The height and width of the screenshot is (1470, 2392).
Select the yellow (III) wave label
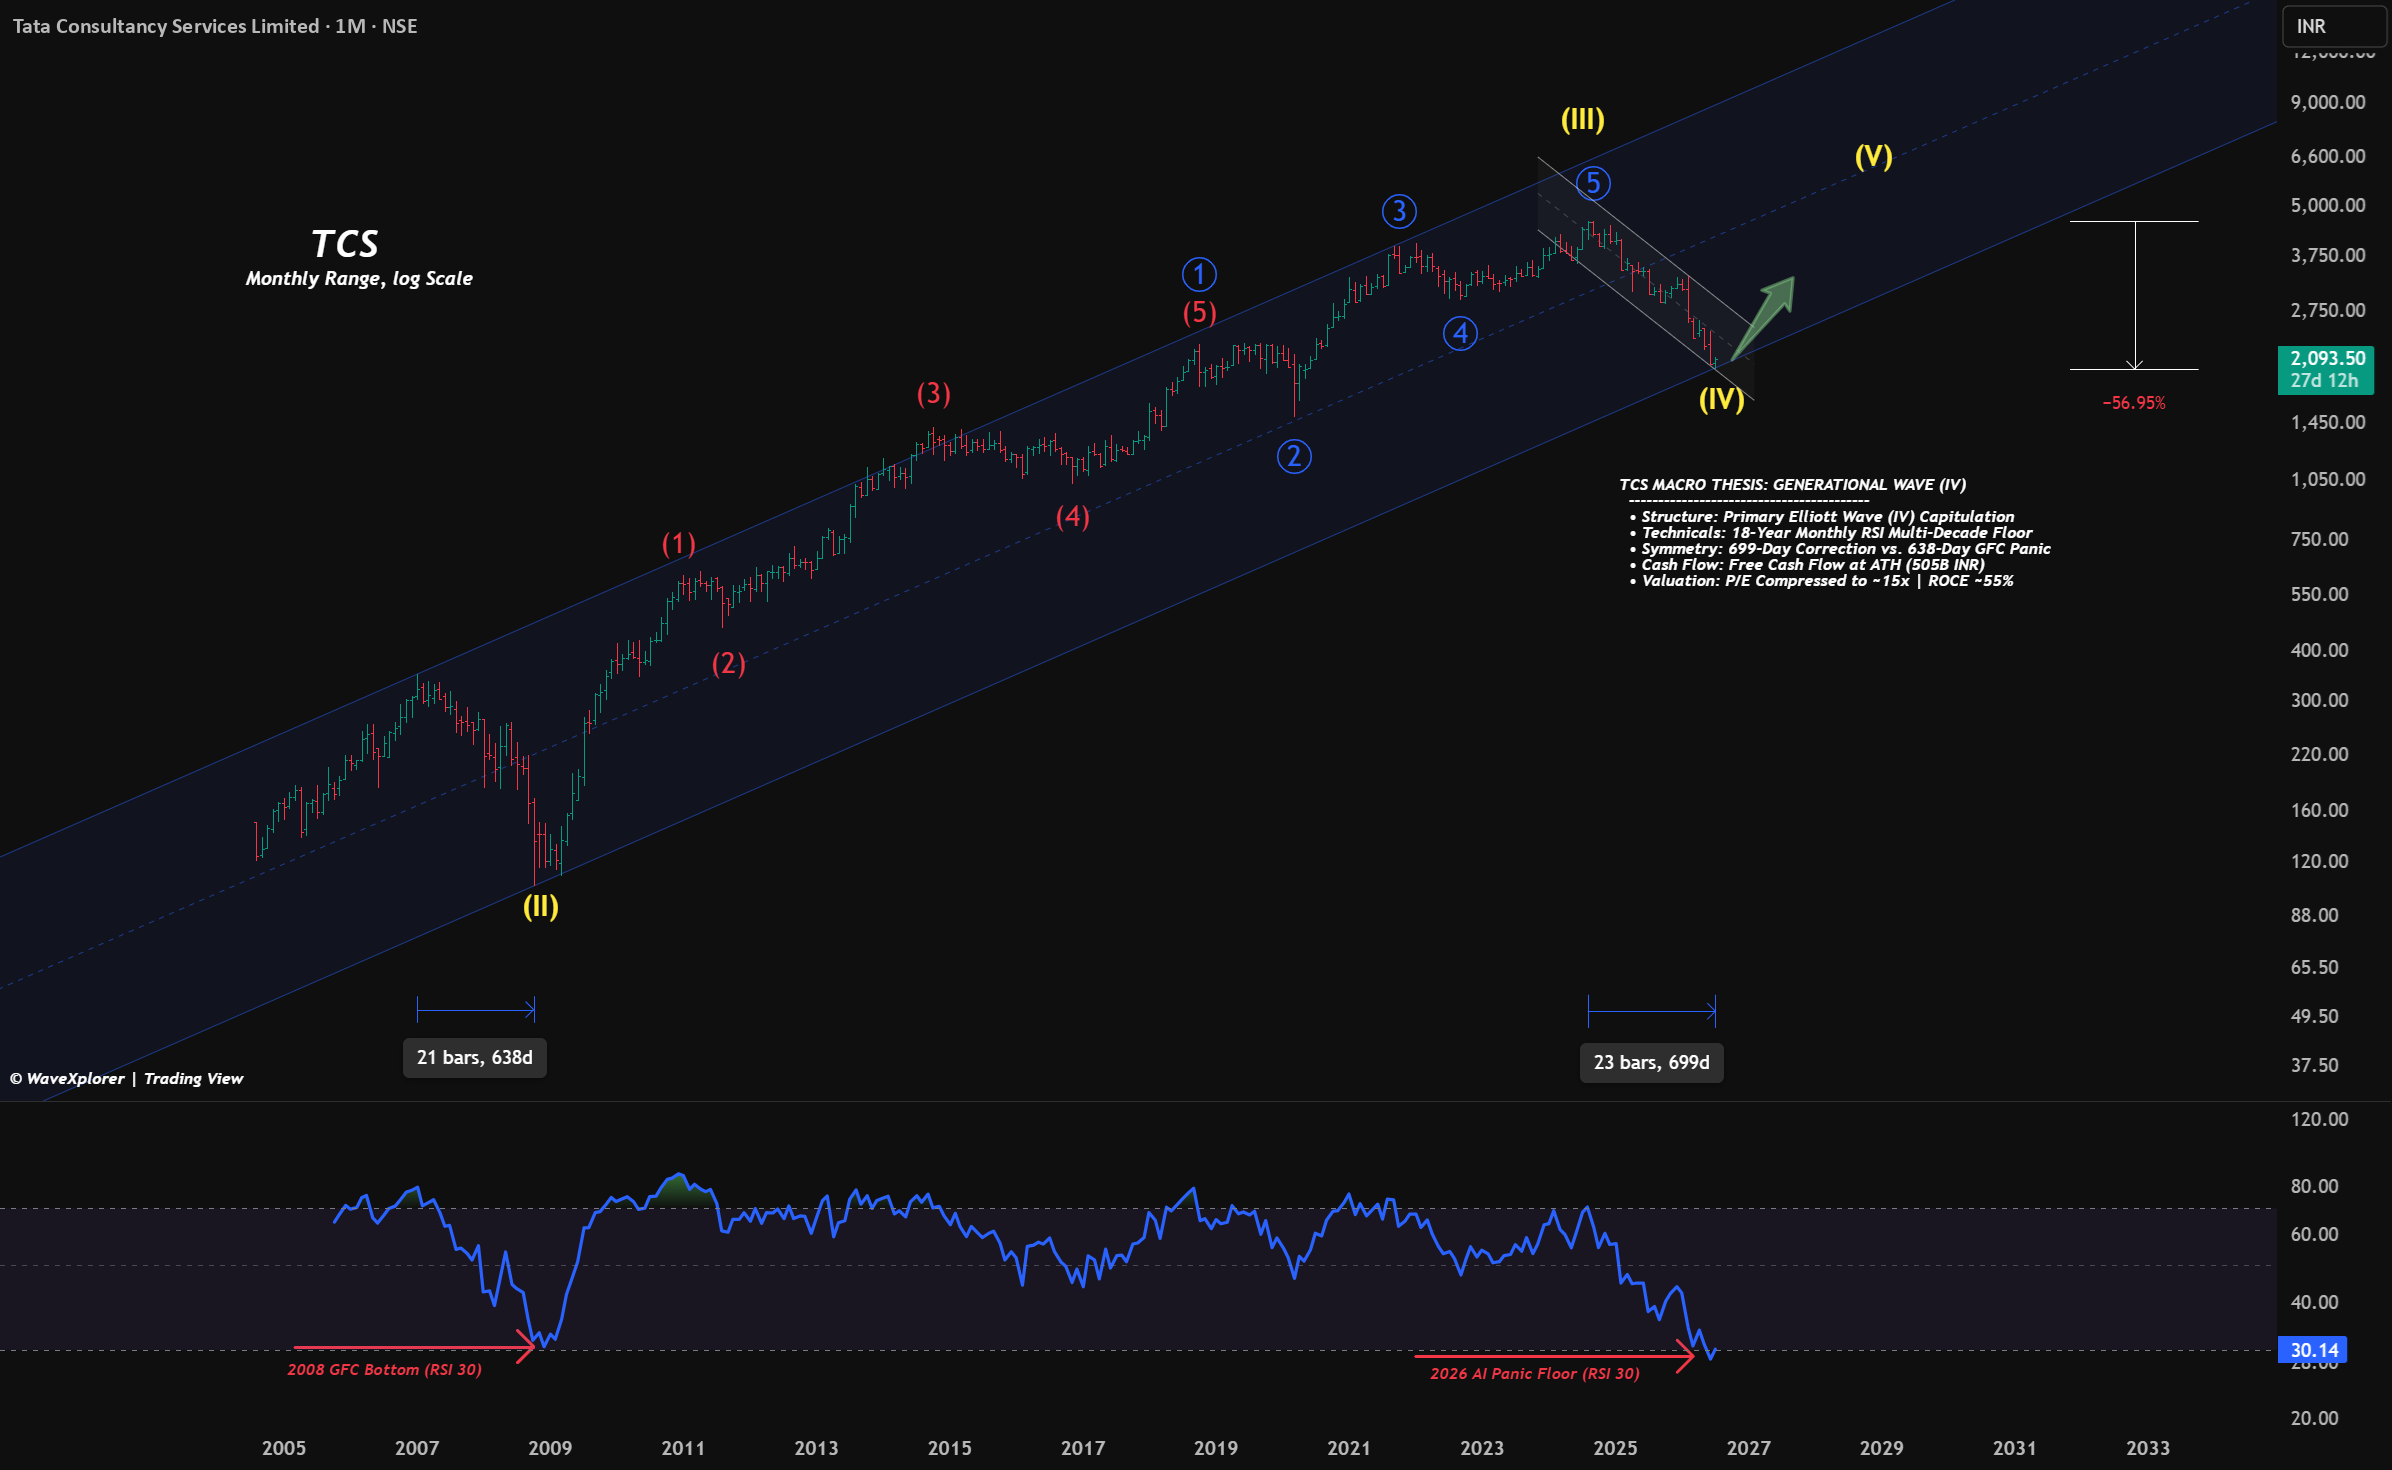pos(1582,120)
